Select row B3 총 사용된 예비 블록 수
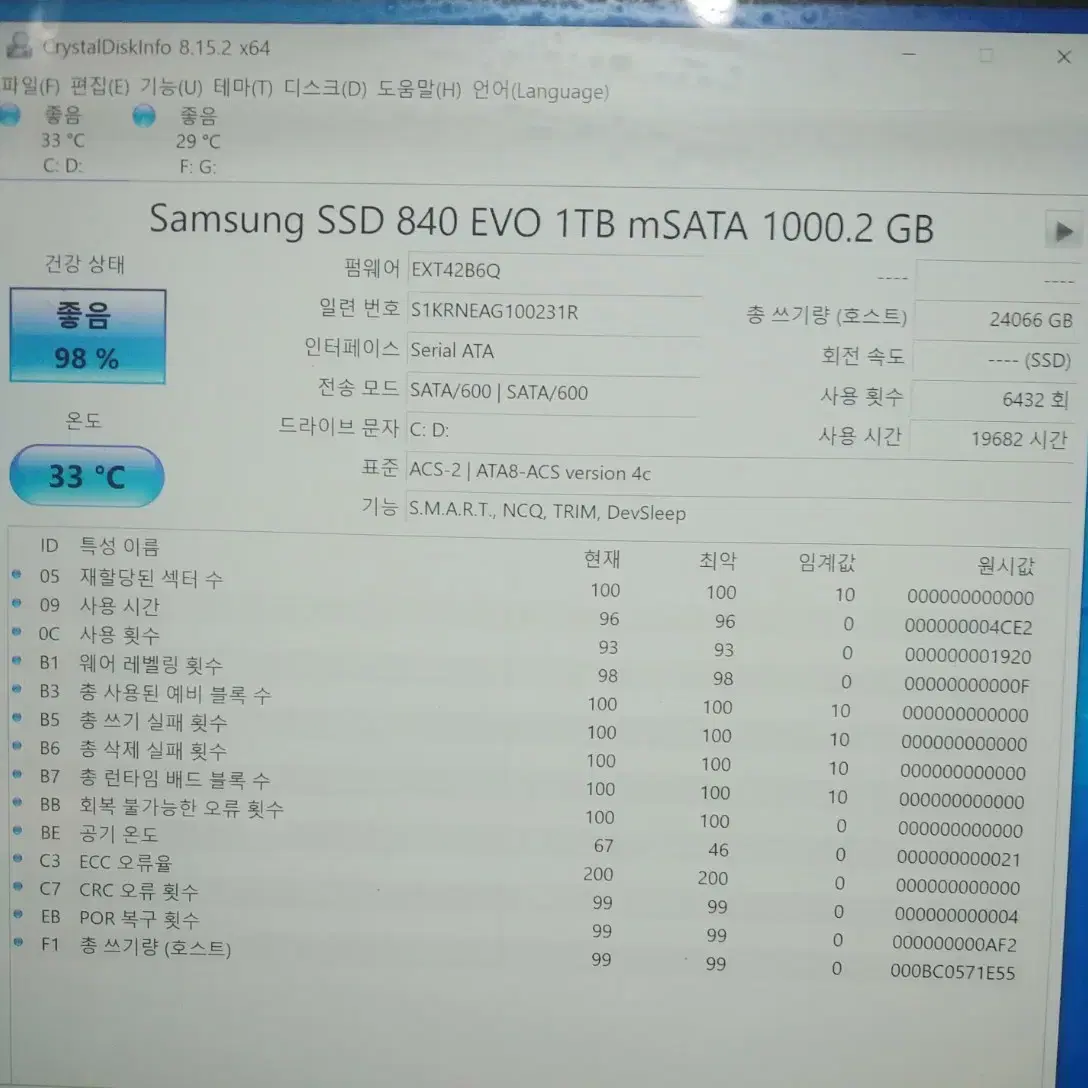1088x1088 pixels. pos(522,702)
